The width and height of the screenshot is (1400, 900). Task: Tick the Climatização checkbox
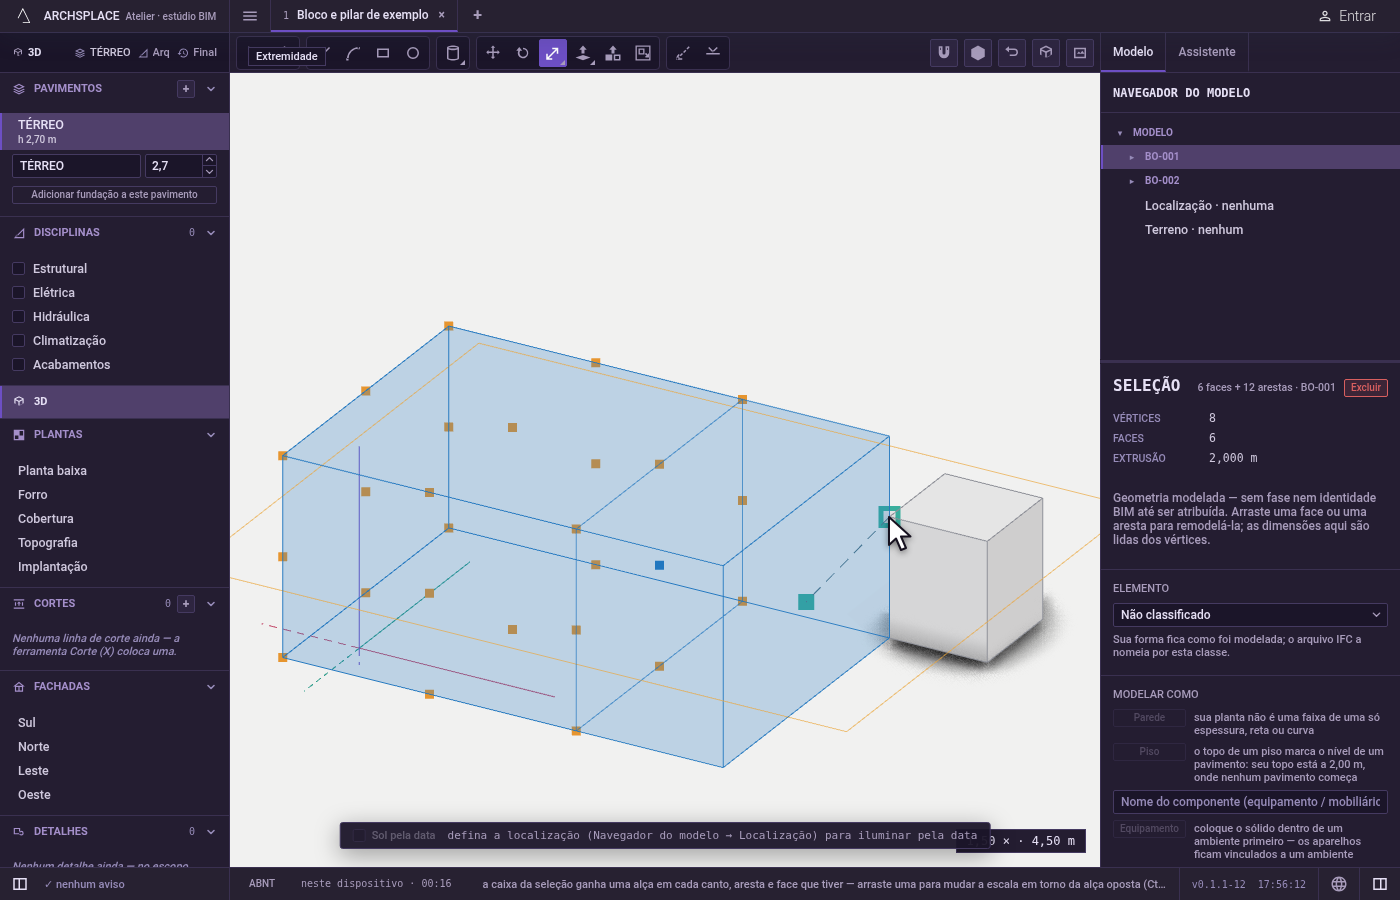click(x=18, y=341)
